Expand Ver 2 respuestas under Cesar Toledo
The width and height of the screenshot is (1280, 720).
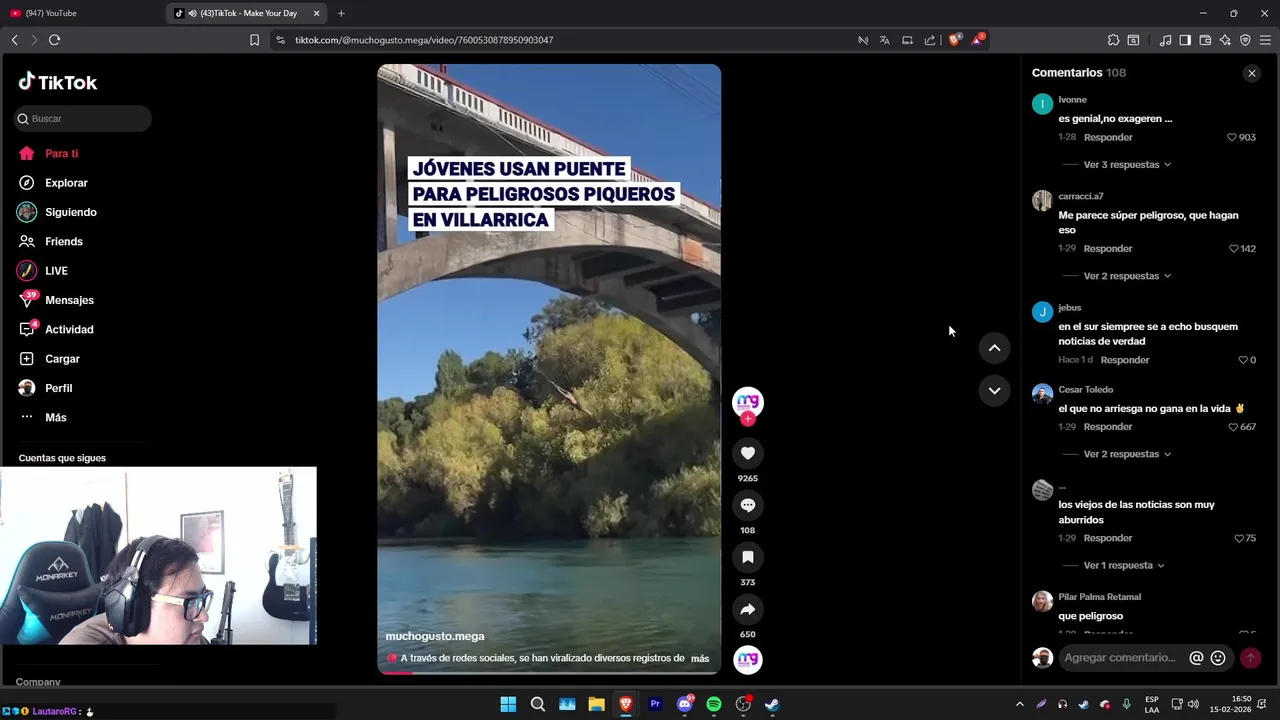(1127, 454)
